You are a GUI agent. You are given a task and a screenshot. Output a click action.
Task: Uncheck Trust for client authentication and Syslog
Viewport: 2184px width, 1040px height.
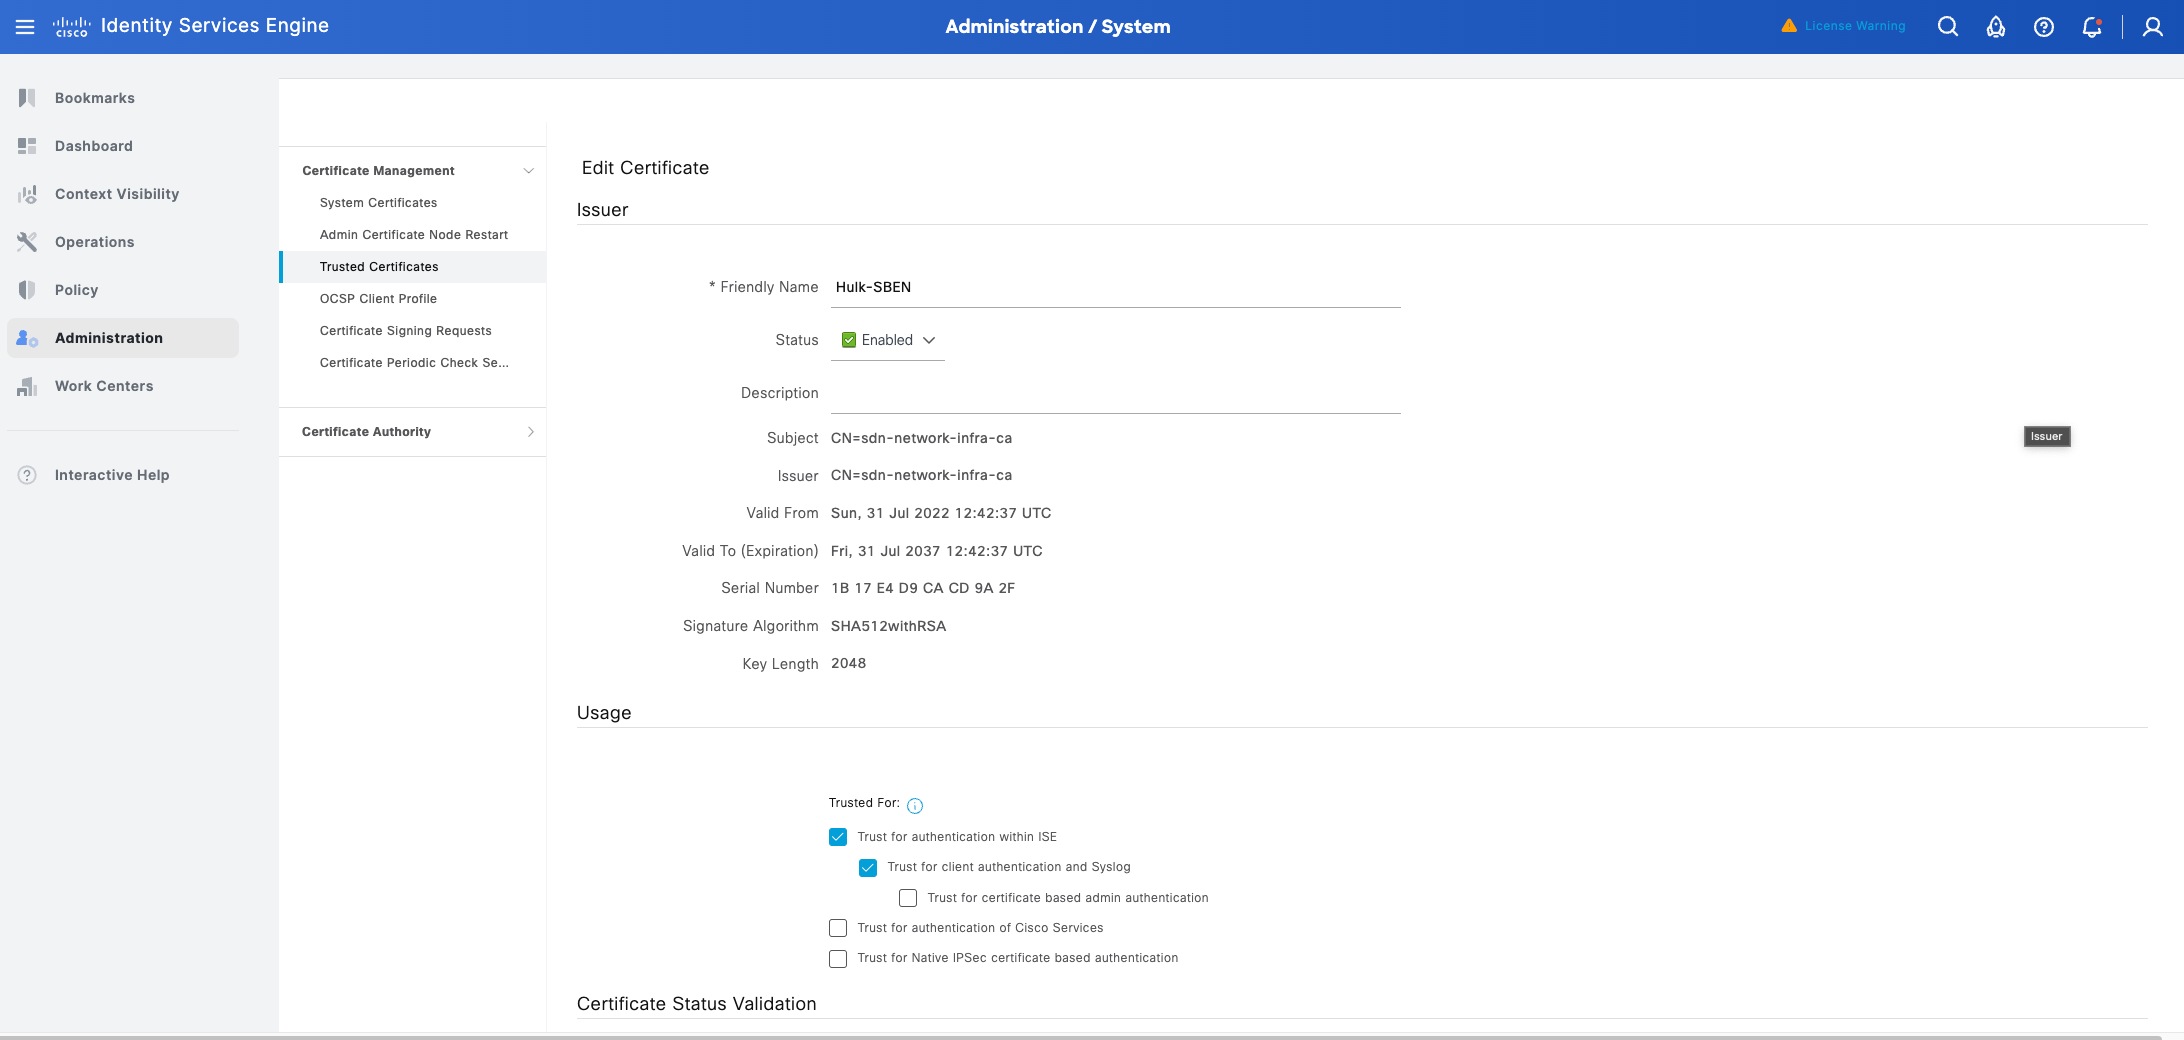pyautogui.click(x=867, y=867)
